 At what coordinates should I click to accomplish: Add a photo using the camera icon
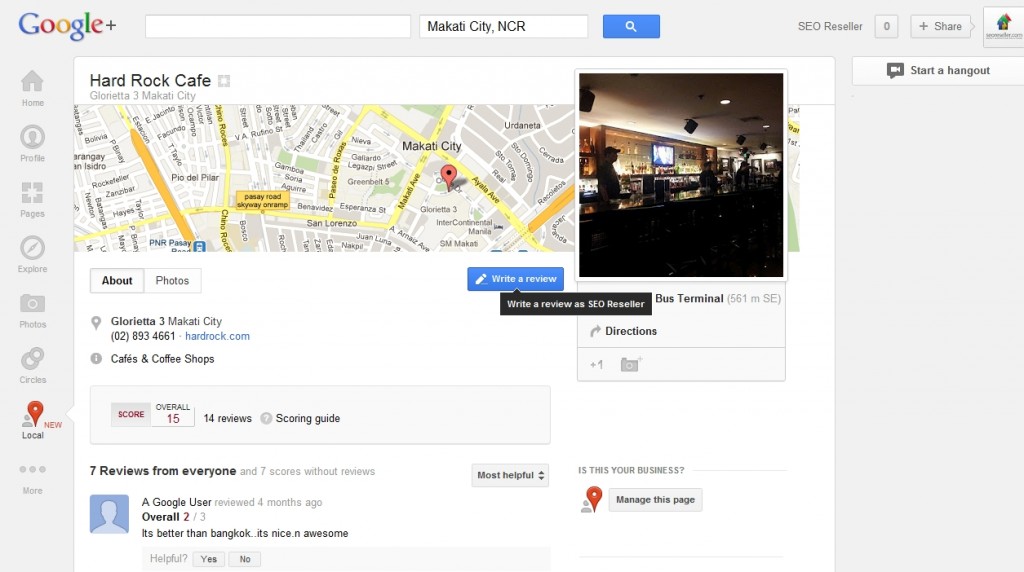click(630, 364)
